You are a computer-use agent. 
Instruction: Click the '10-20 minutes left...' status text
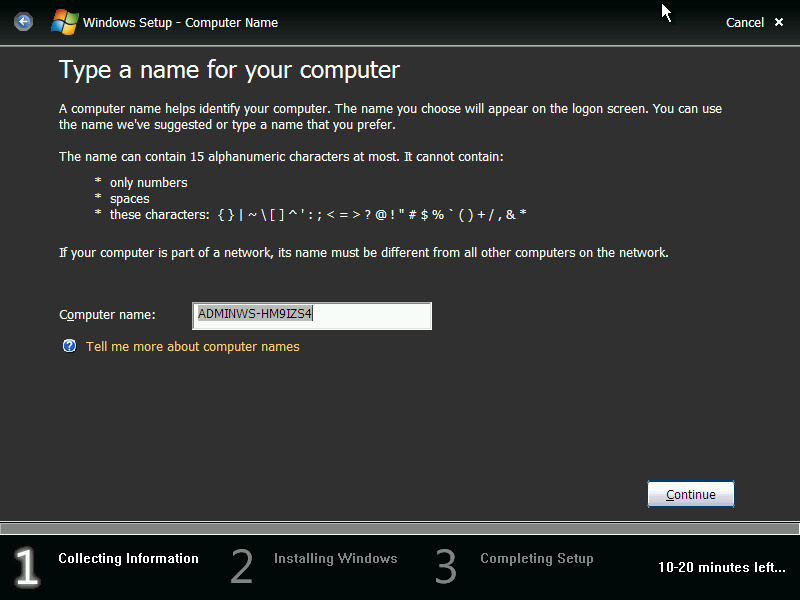pyautogui.click(x=721, y=567)
